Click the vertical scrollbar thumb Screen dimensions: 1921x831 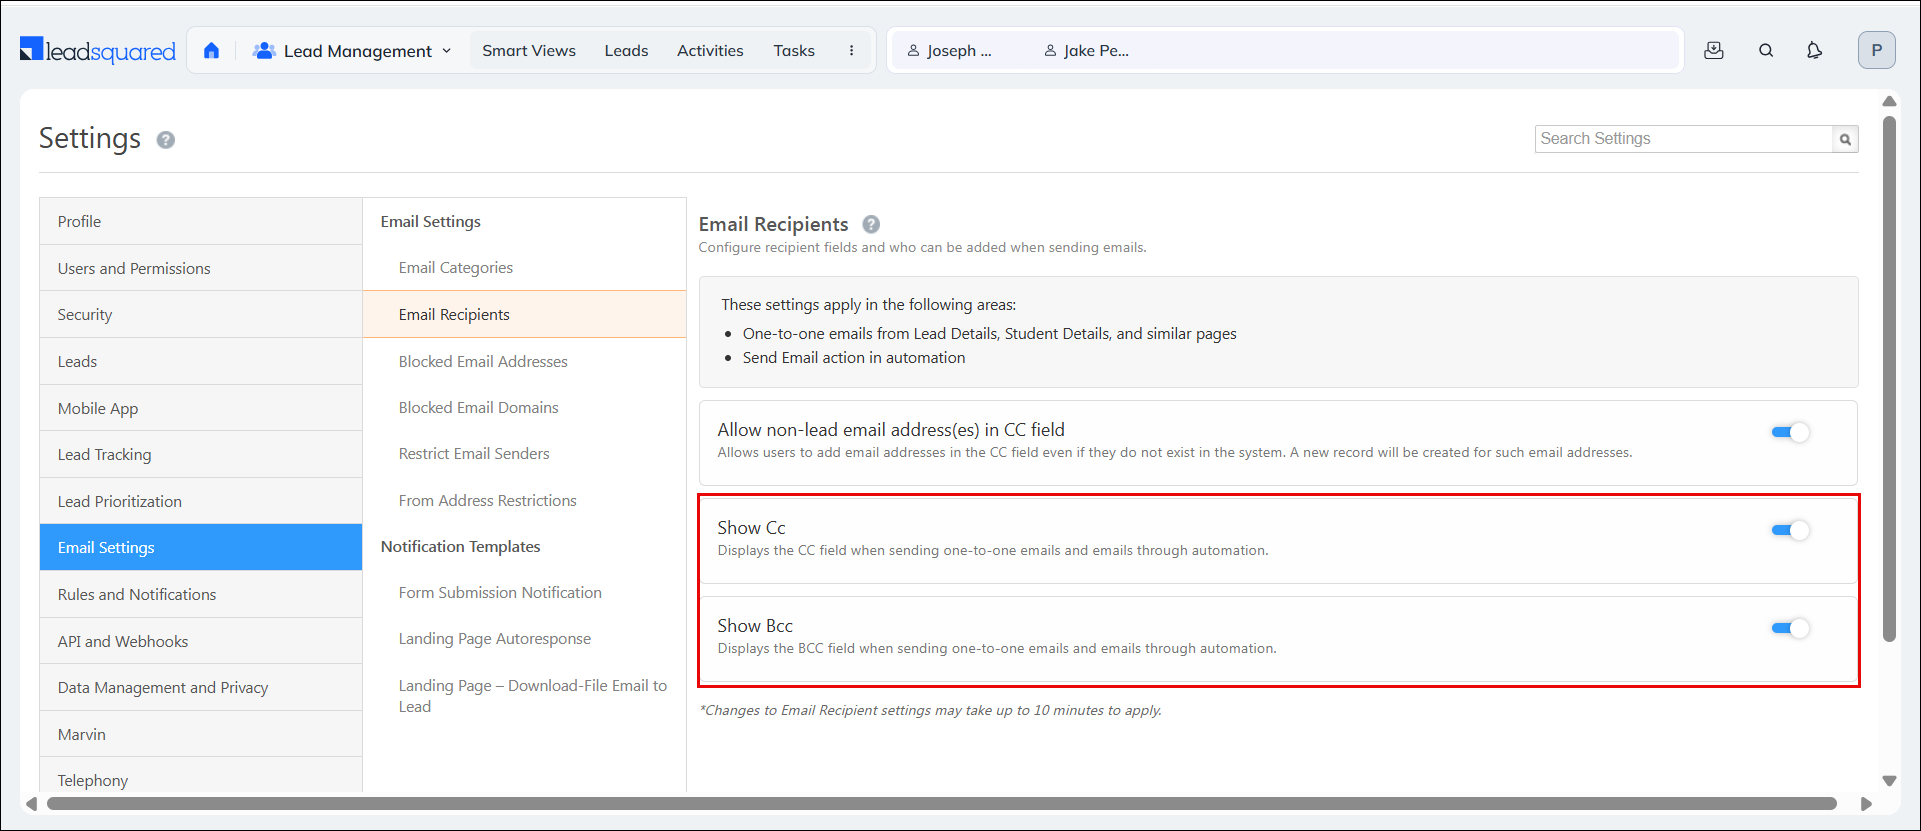coord(1889,379)
